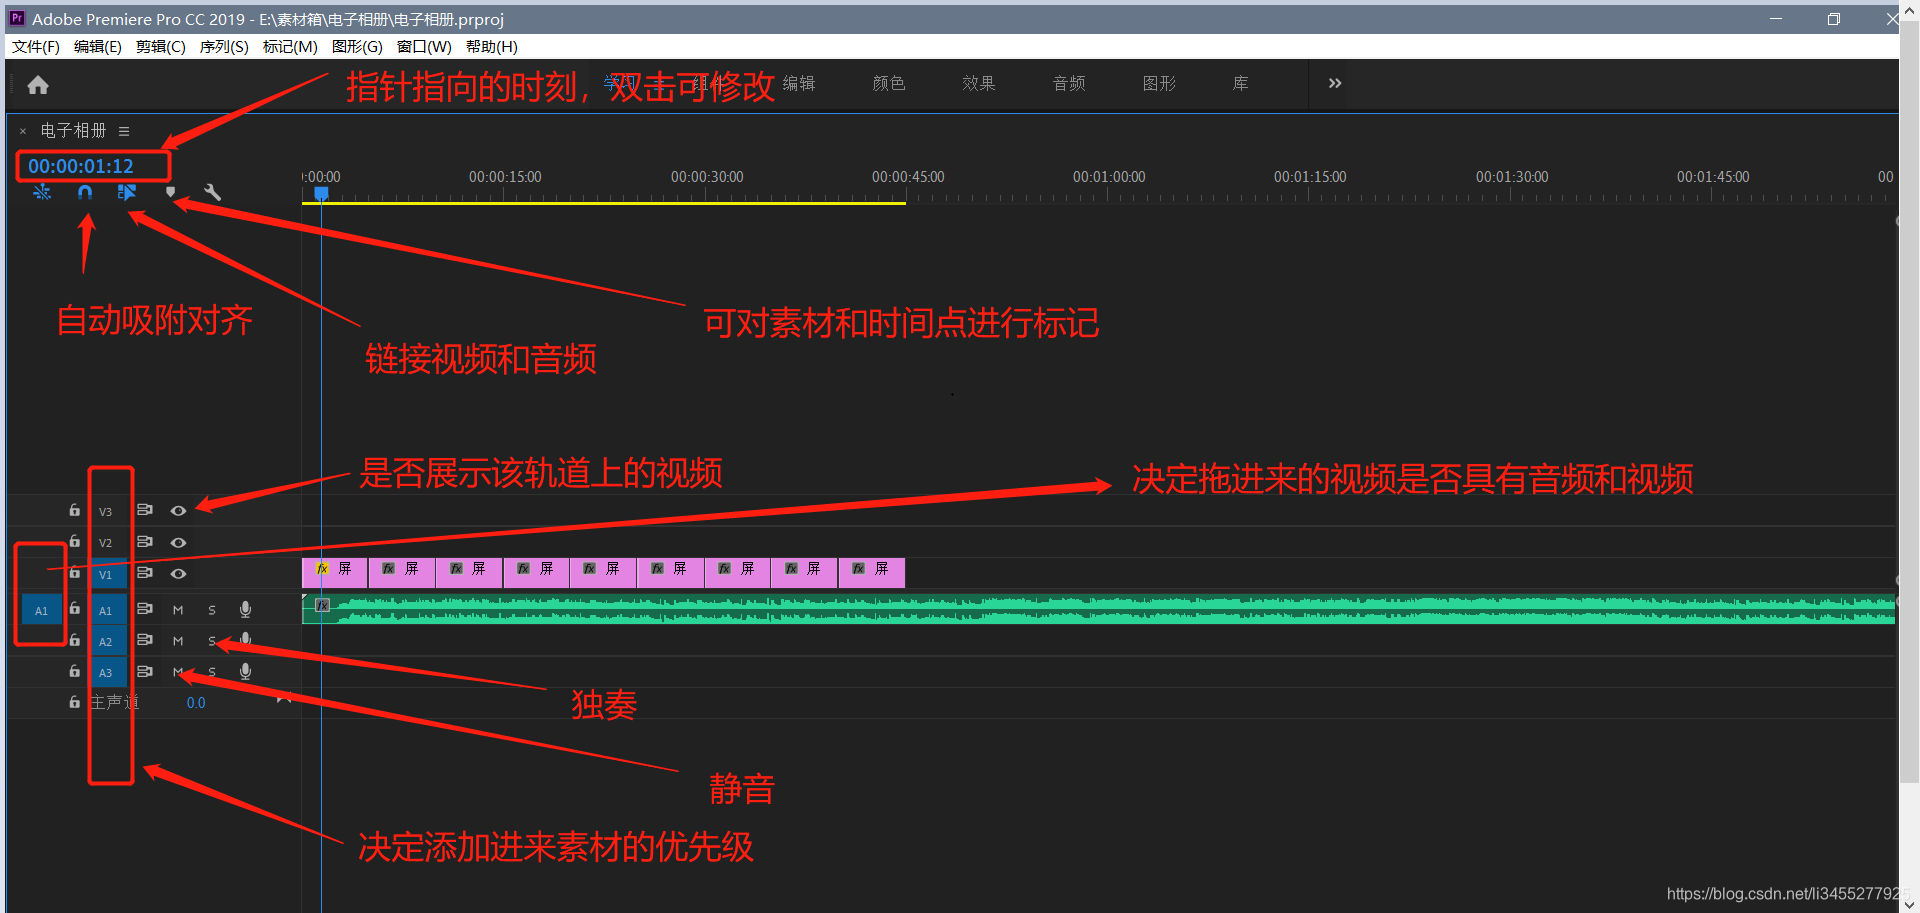Screen dimensions: 1920x913
Task: Toggle lock on track V3
Action: tap(74, 510)
